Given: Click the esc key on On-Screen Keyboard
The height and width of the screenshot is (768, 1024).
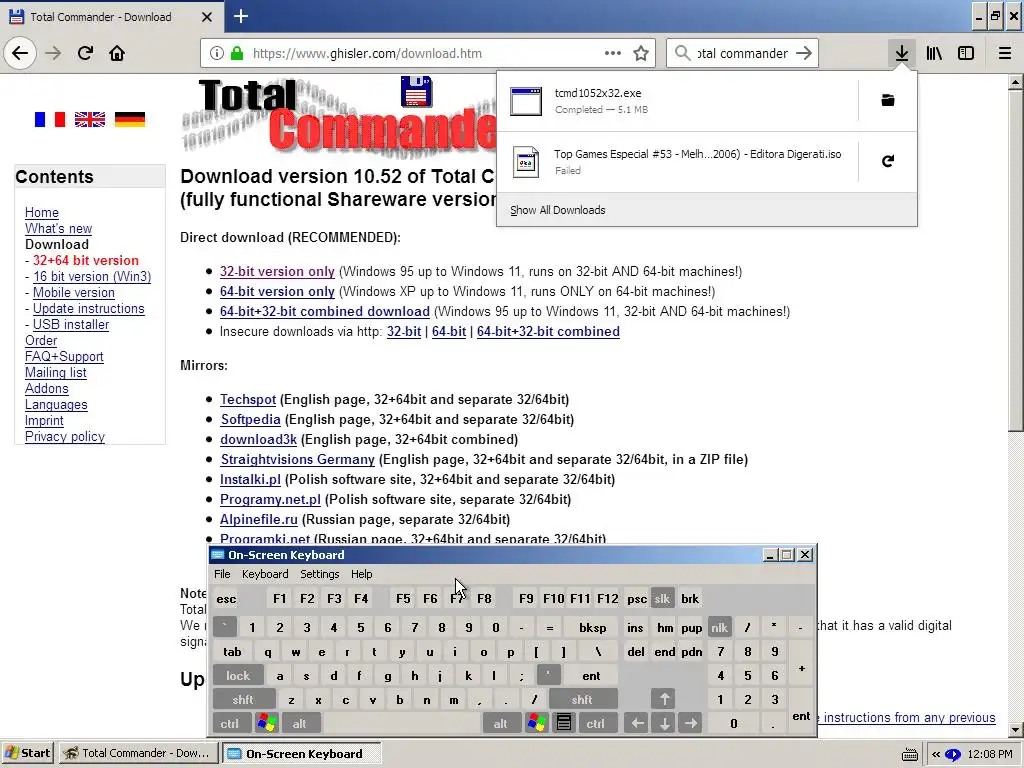Looking at the screenshot, I should tap(226, 599).
